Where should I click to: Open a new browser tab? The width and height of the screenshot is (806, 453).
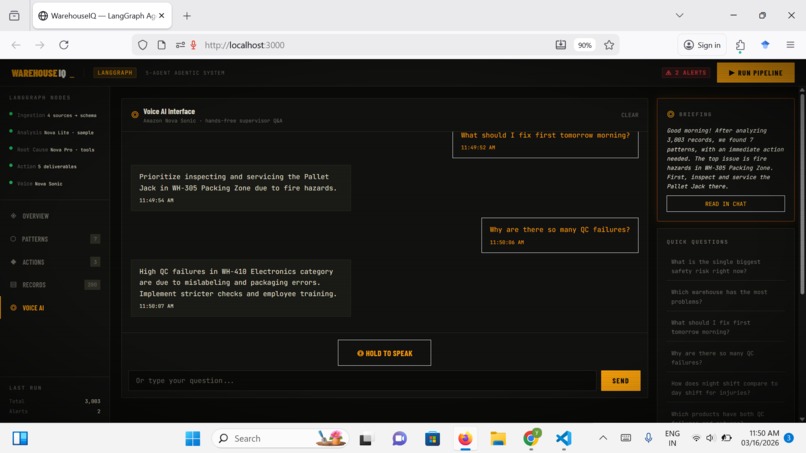[x=187, y=16]
